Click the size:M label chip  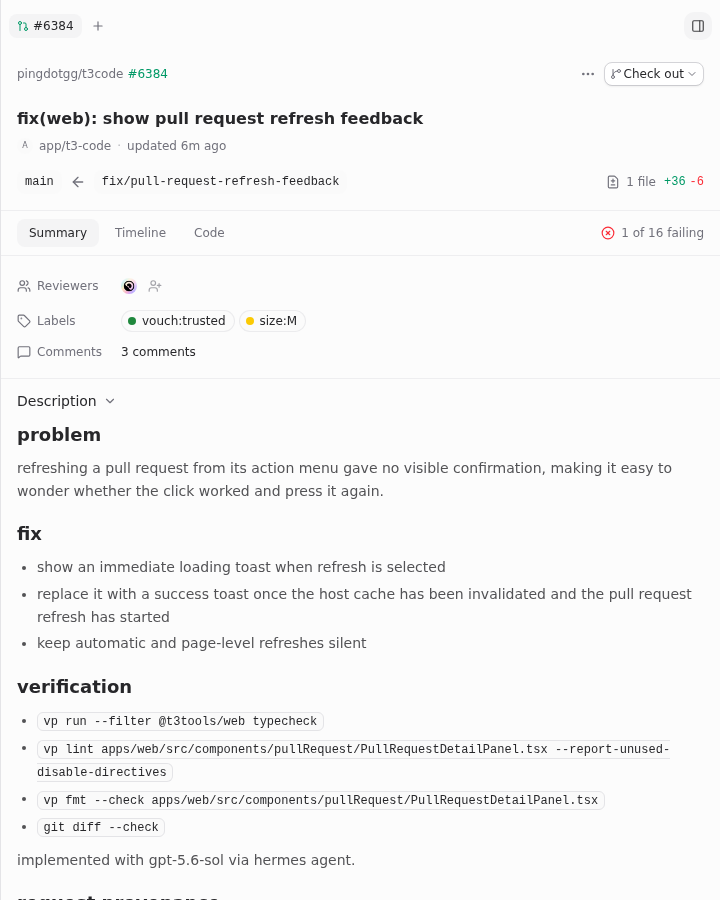pos(272,321)
